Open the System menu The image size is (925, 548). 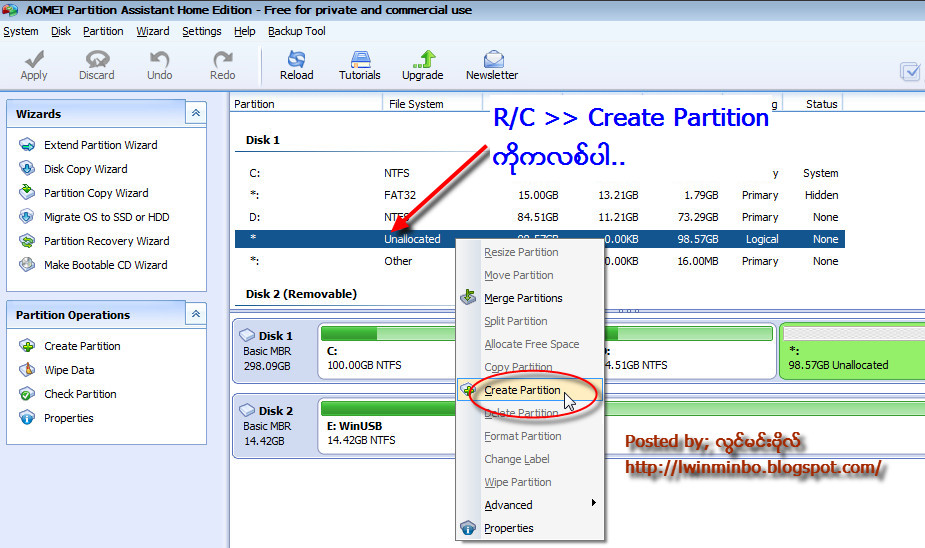(21, 31)
